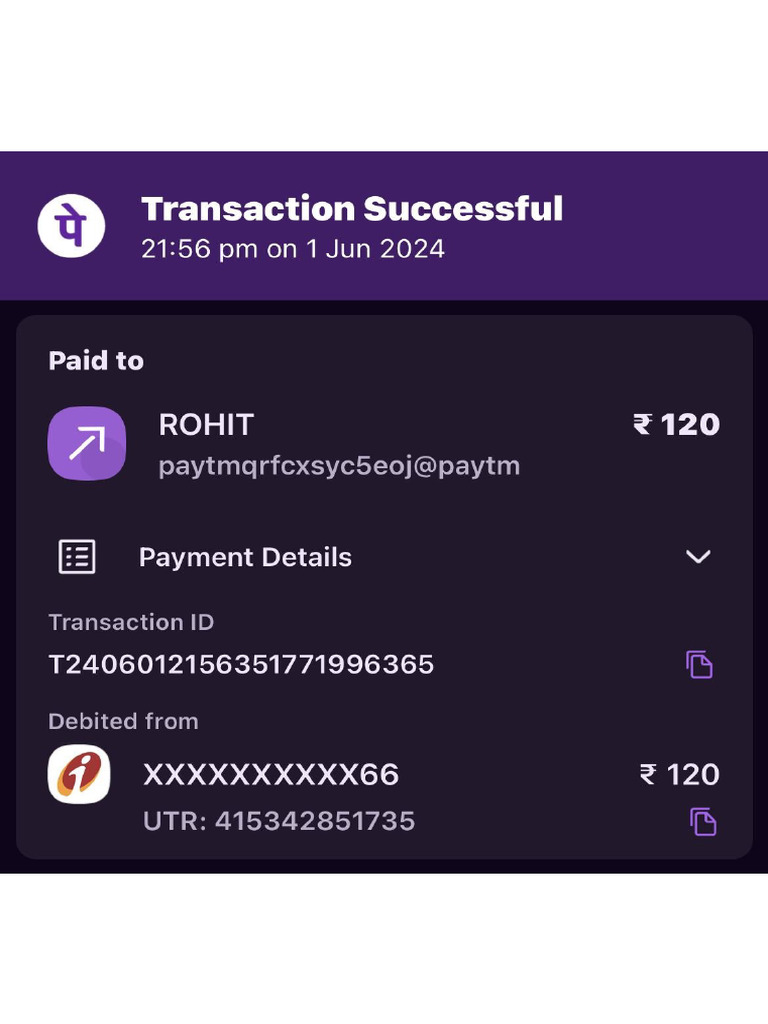Click the Payment Details label
Viewport: 768px width, 1024px height.
point(245,557)
